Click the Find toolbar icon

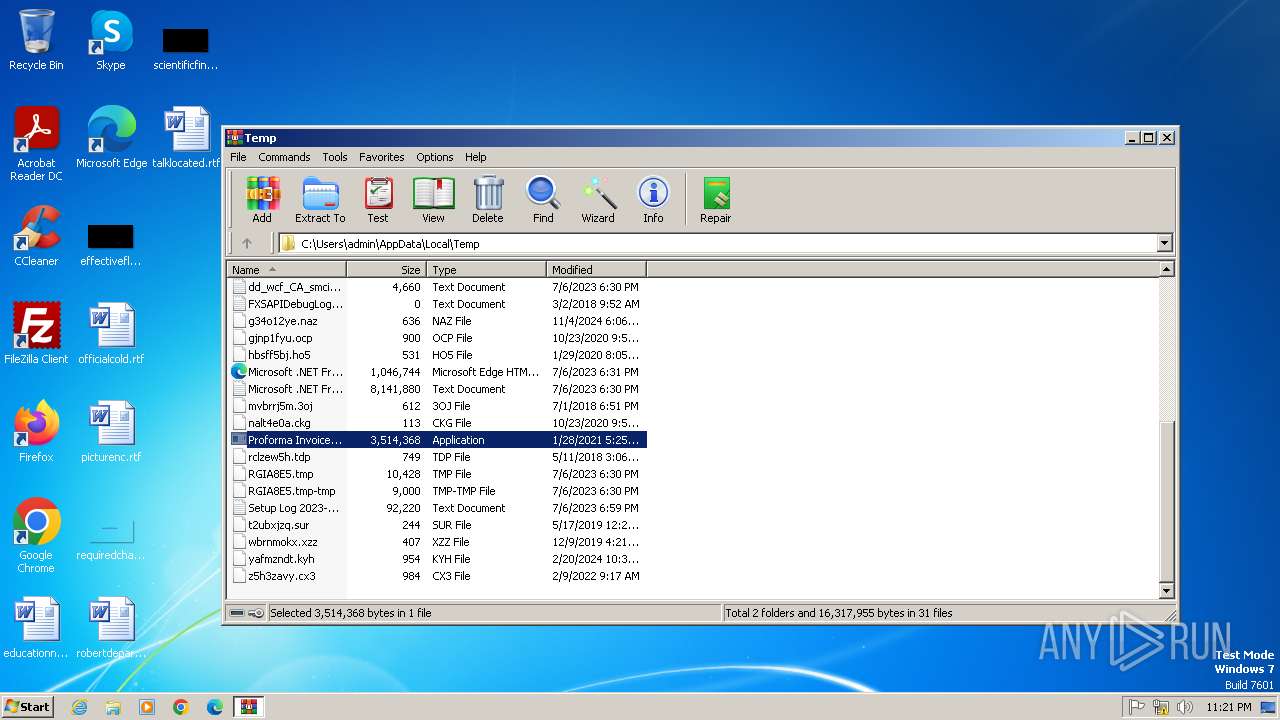click(x=543, y=200)
